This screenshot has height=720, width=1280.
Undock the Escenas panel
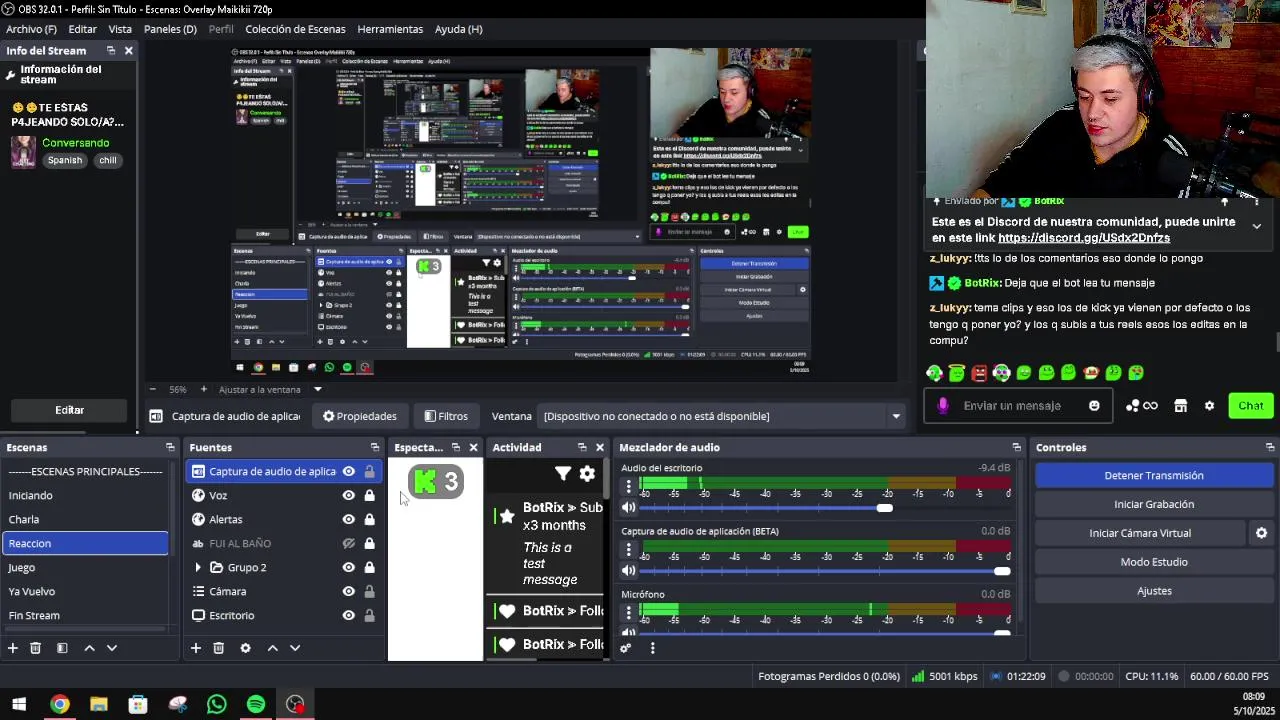coord(170,447)
